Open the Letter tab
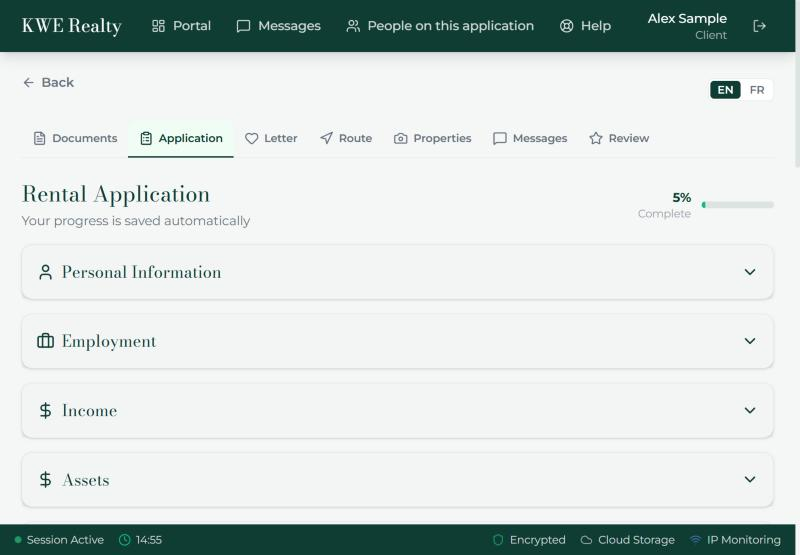The image size is (800, 555). (271, 138)
